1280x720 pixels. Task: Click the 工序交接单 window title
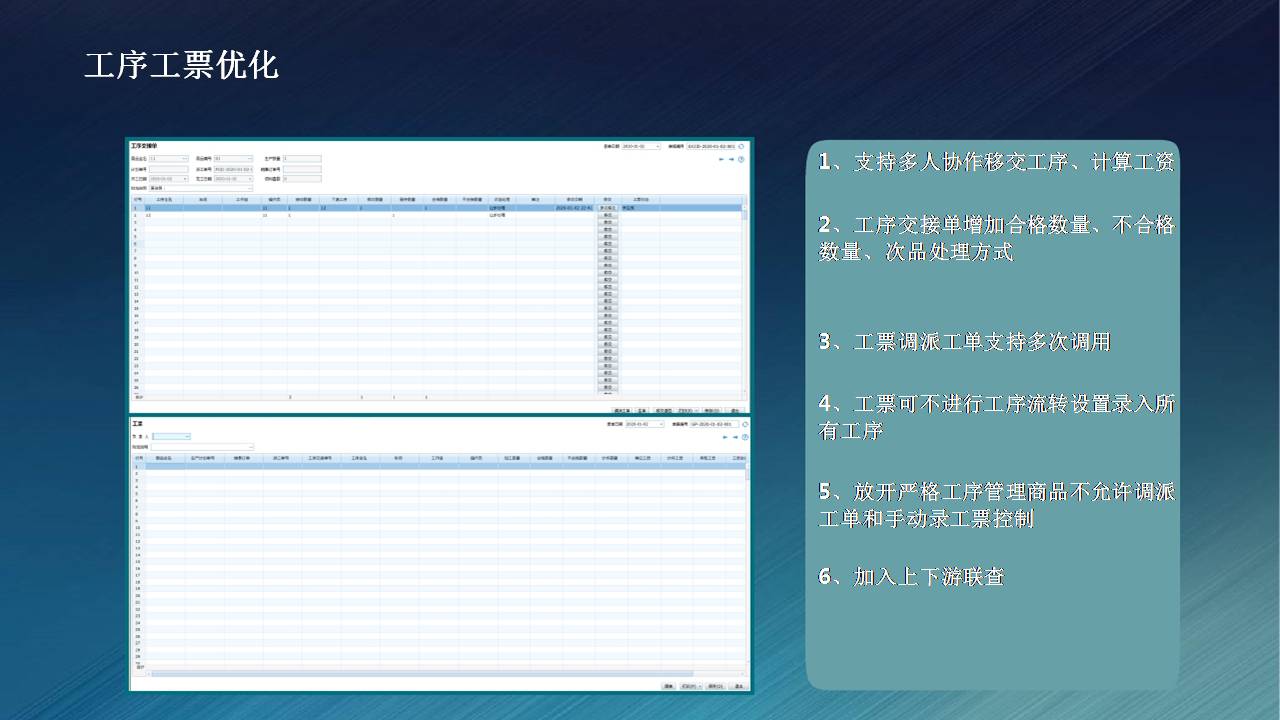pos(144,146)
